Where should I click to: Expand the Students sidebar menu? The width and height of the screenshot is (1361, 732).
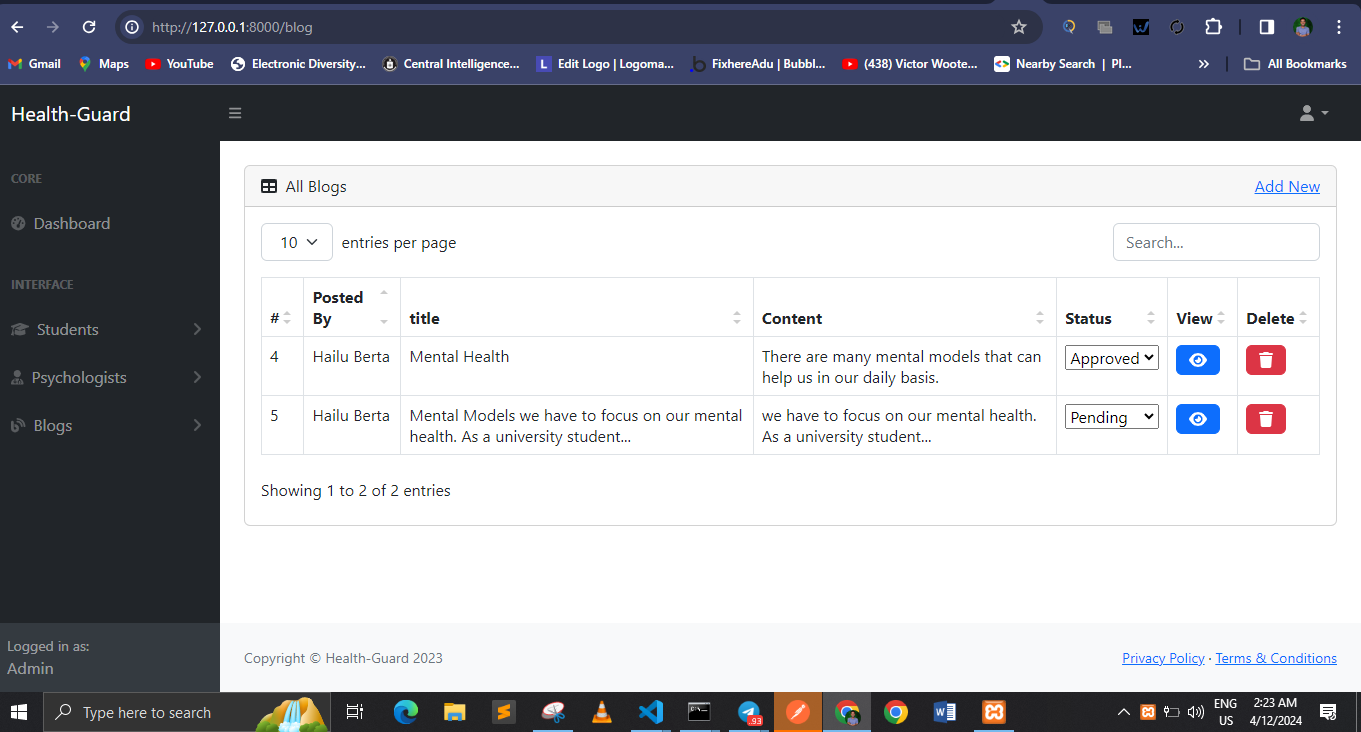click(x=105, y=329)
